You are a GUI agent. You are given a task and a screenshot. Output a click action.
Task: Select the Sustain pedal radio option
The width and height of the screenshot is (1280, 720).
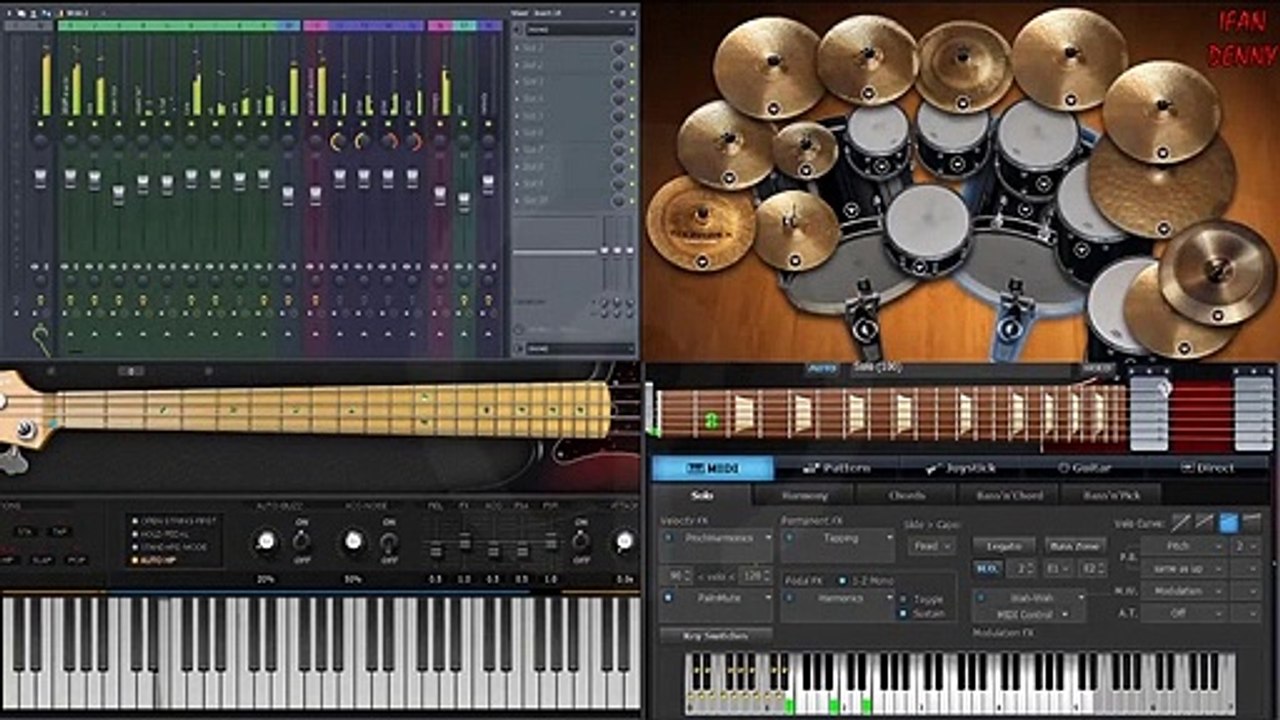pos(903,613)
